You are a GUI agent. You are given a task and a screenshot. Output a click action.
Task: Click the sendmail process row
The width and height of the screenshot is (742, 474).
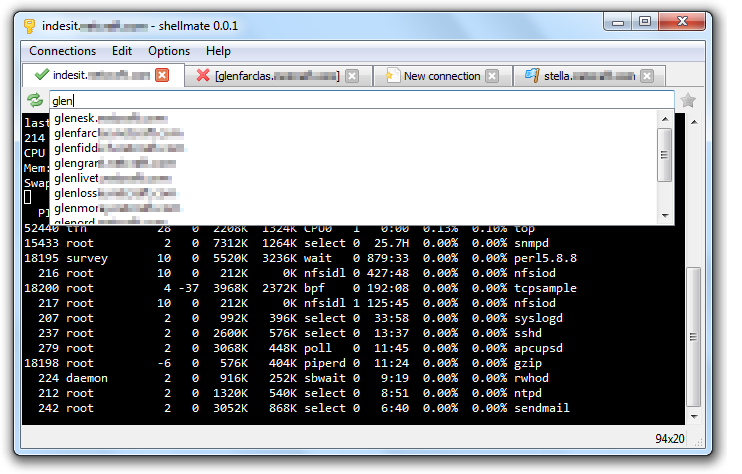click(x=297, y=408)
